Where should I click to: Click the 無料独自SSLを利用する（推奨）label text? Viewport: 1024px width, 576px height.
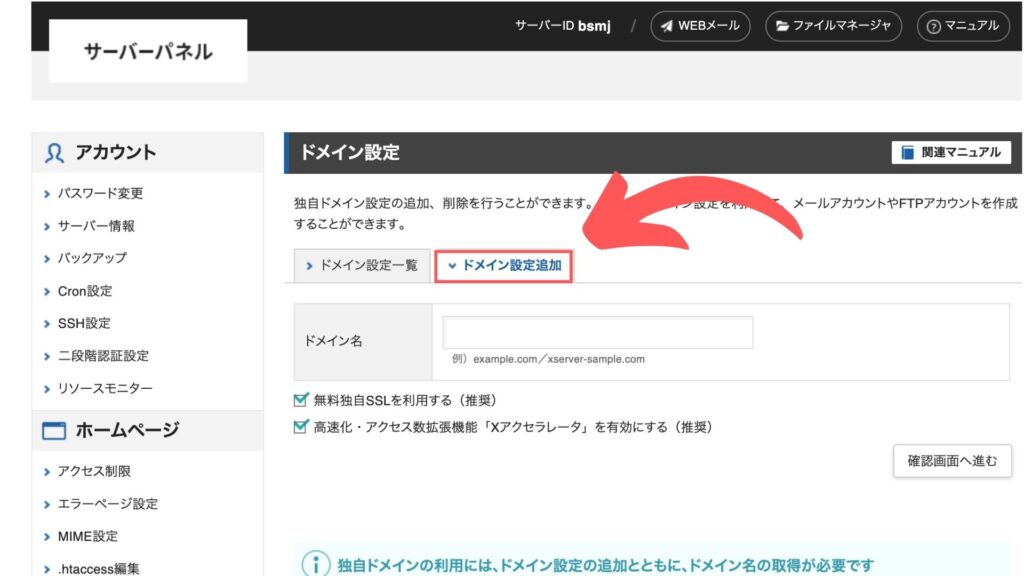point(405,400)
